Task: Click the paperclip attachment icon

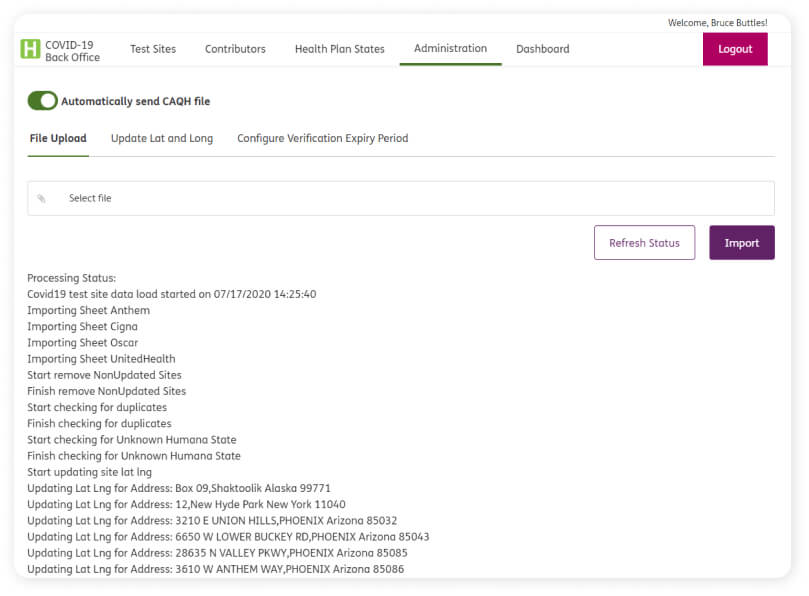Action: [42, 199]
